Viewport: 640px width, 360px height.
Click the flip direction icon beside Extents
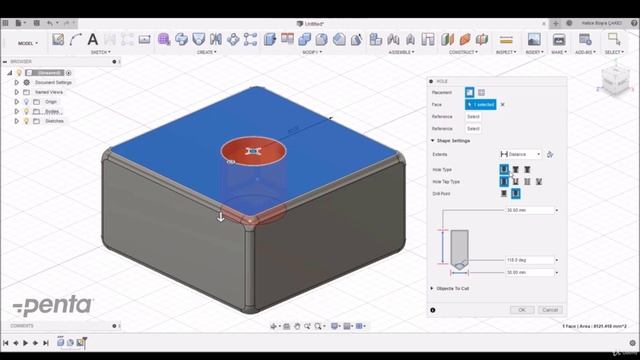[x=550, y=154]
